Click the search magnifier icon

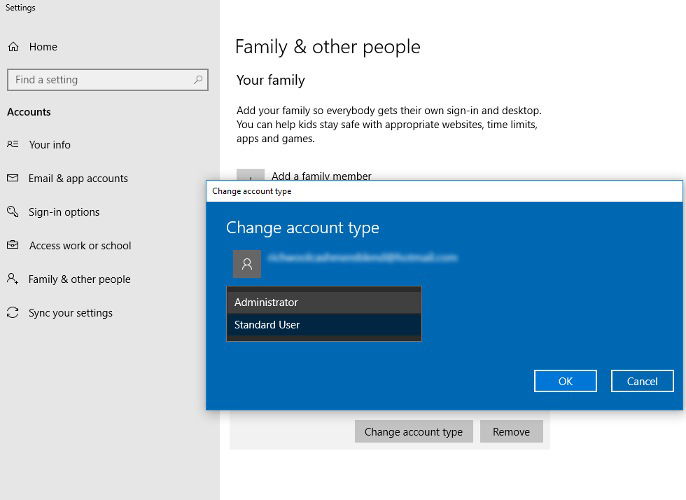click(198, 80)
